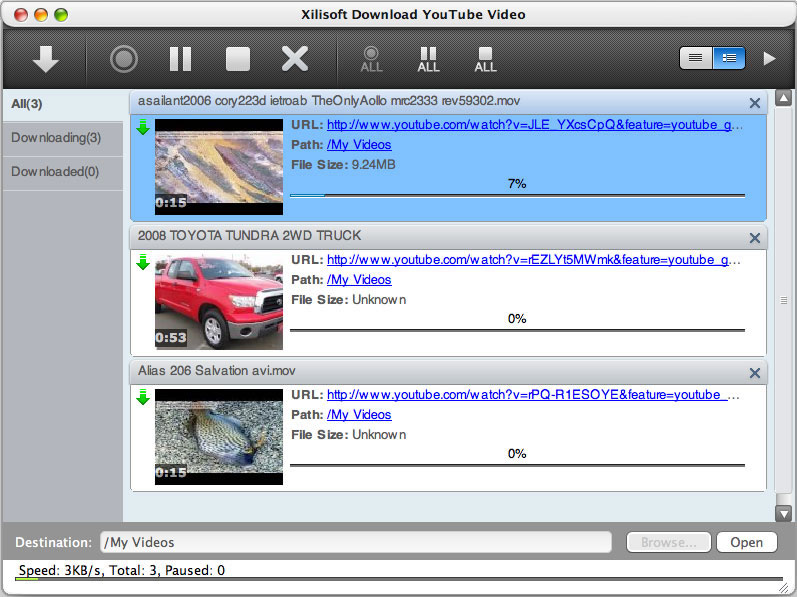Click the title 'Alias 206 Salvation avi.mov'
The width and height of the screenshot is (797, 597).
tap(217, 371)
